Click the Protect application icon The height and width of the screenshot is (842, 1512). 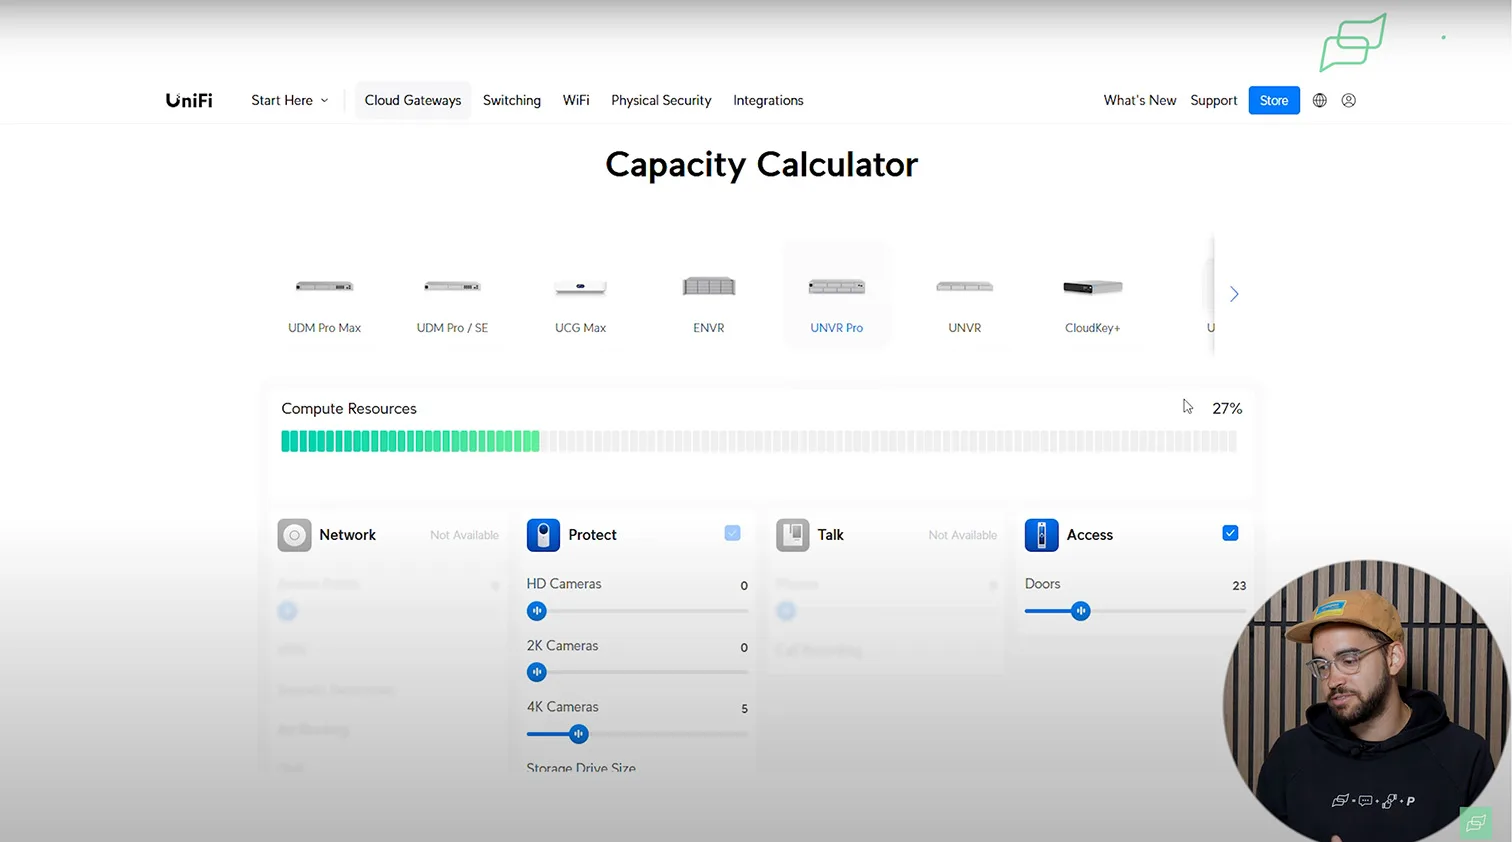pos(543,535)
